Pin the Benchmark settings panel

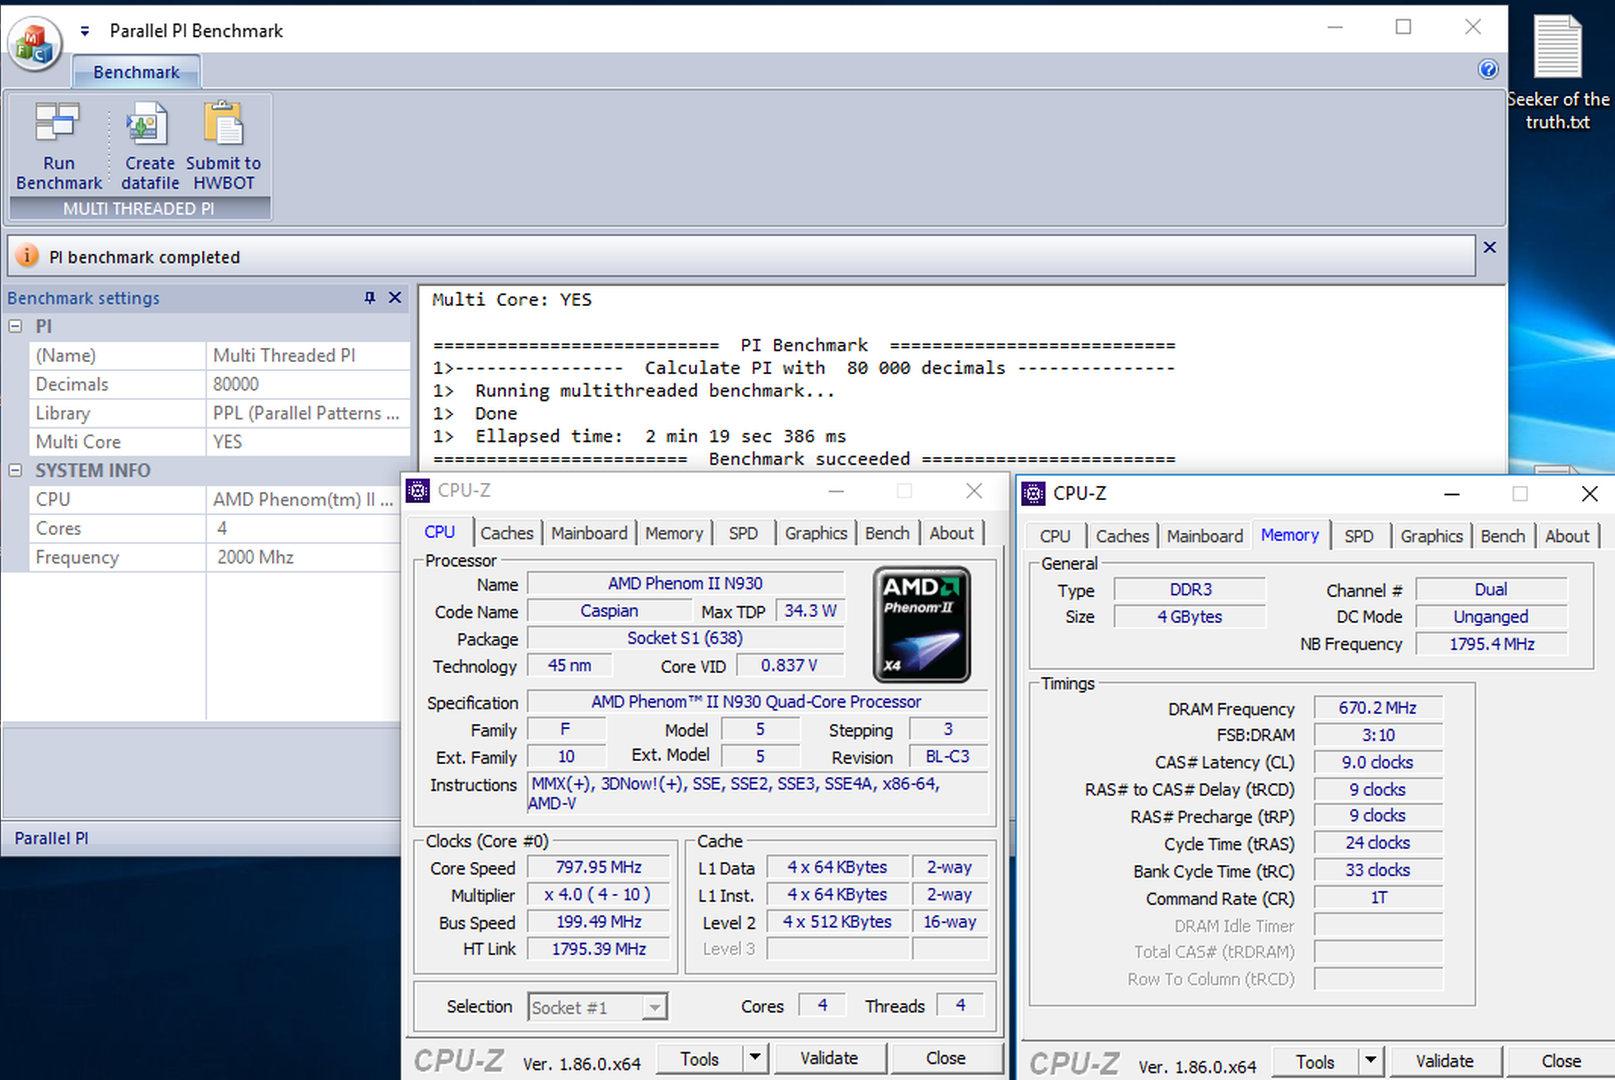pos(370,298)
